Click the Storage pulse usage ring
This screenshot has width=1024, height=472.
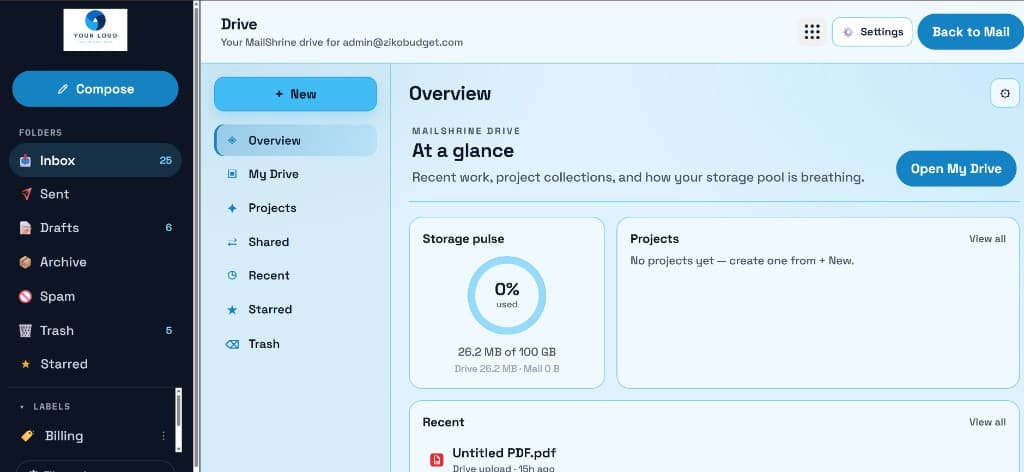pyautogui.click(x=507, y=296)
